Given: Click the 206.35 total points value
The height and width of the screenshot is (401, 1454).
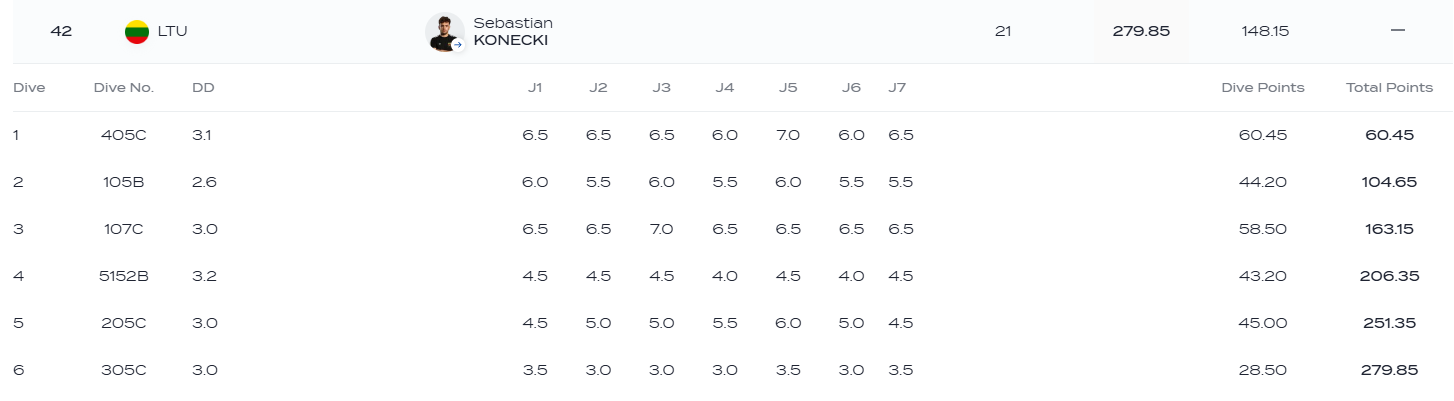Looking at the screenshot, I should 1389,276.
